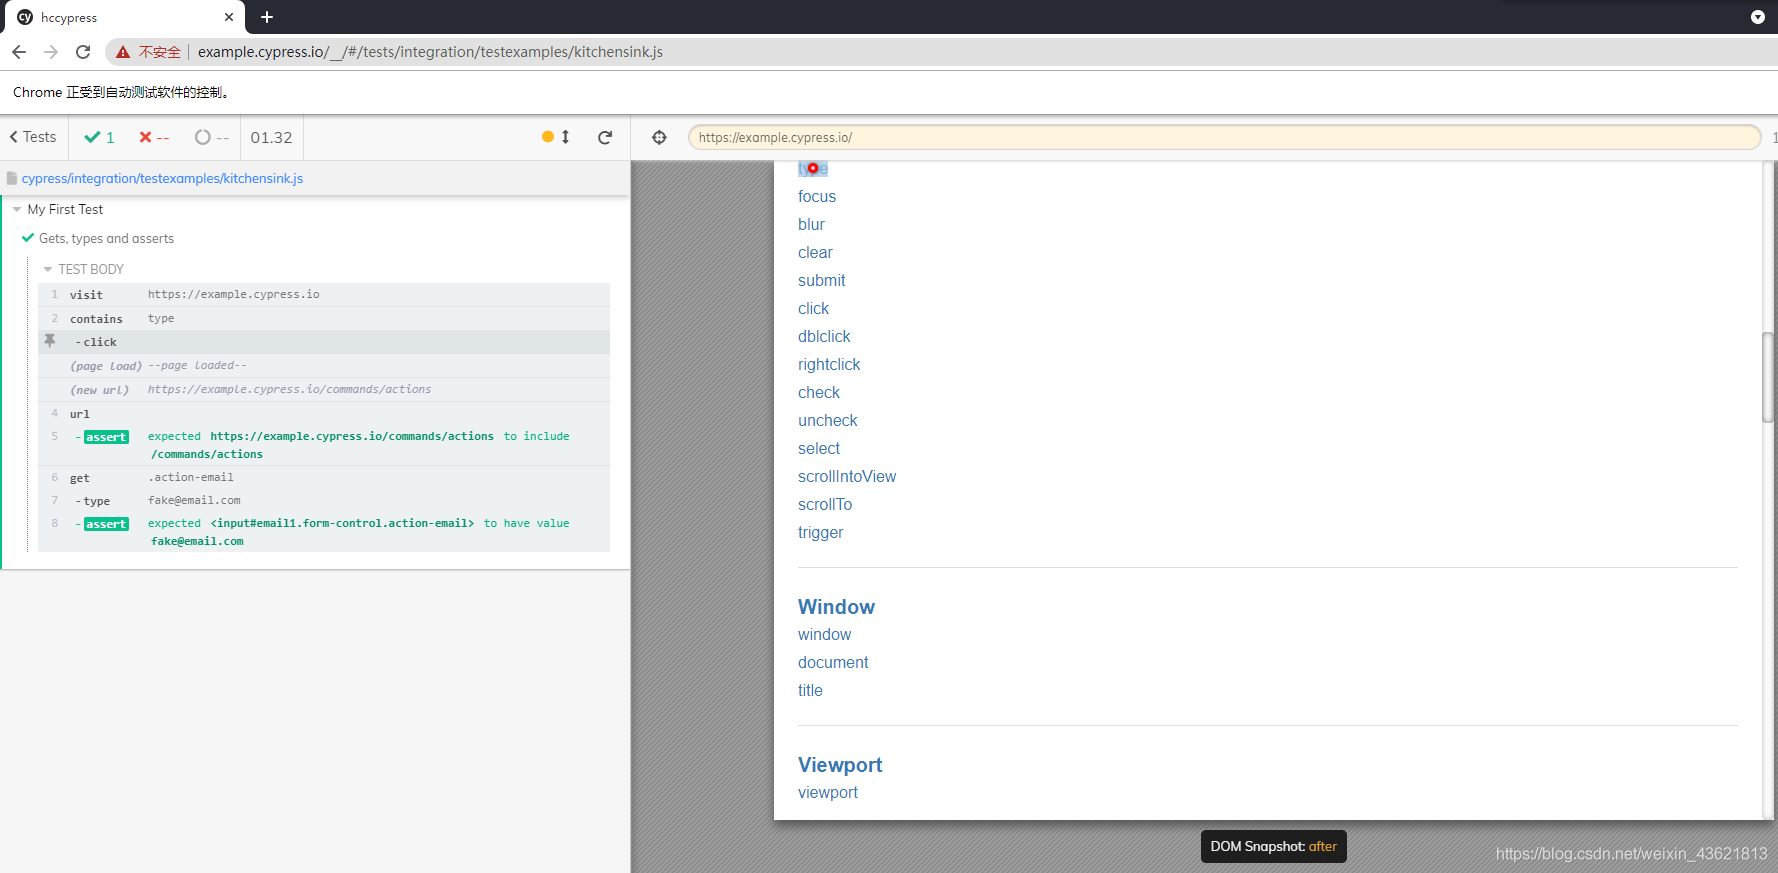Click the assert badge for url include
Screen dimensions: 1778x873
point(106,437)
